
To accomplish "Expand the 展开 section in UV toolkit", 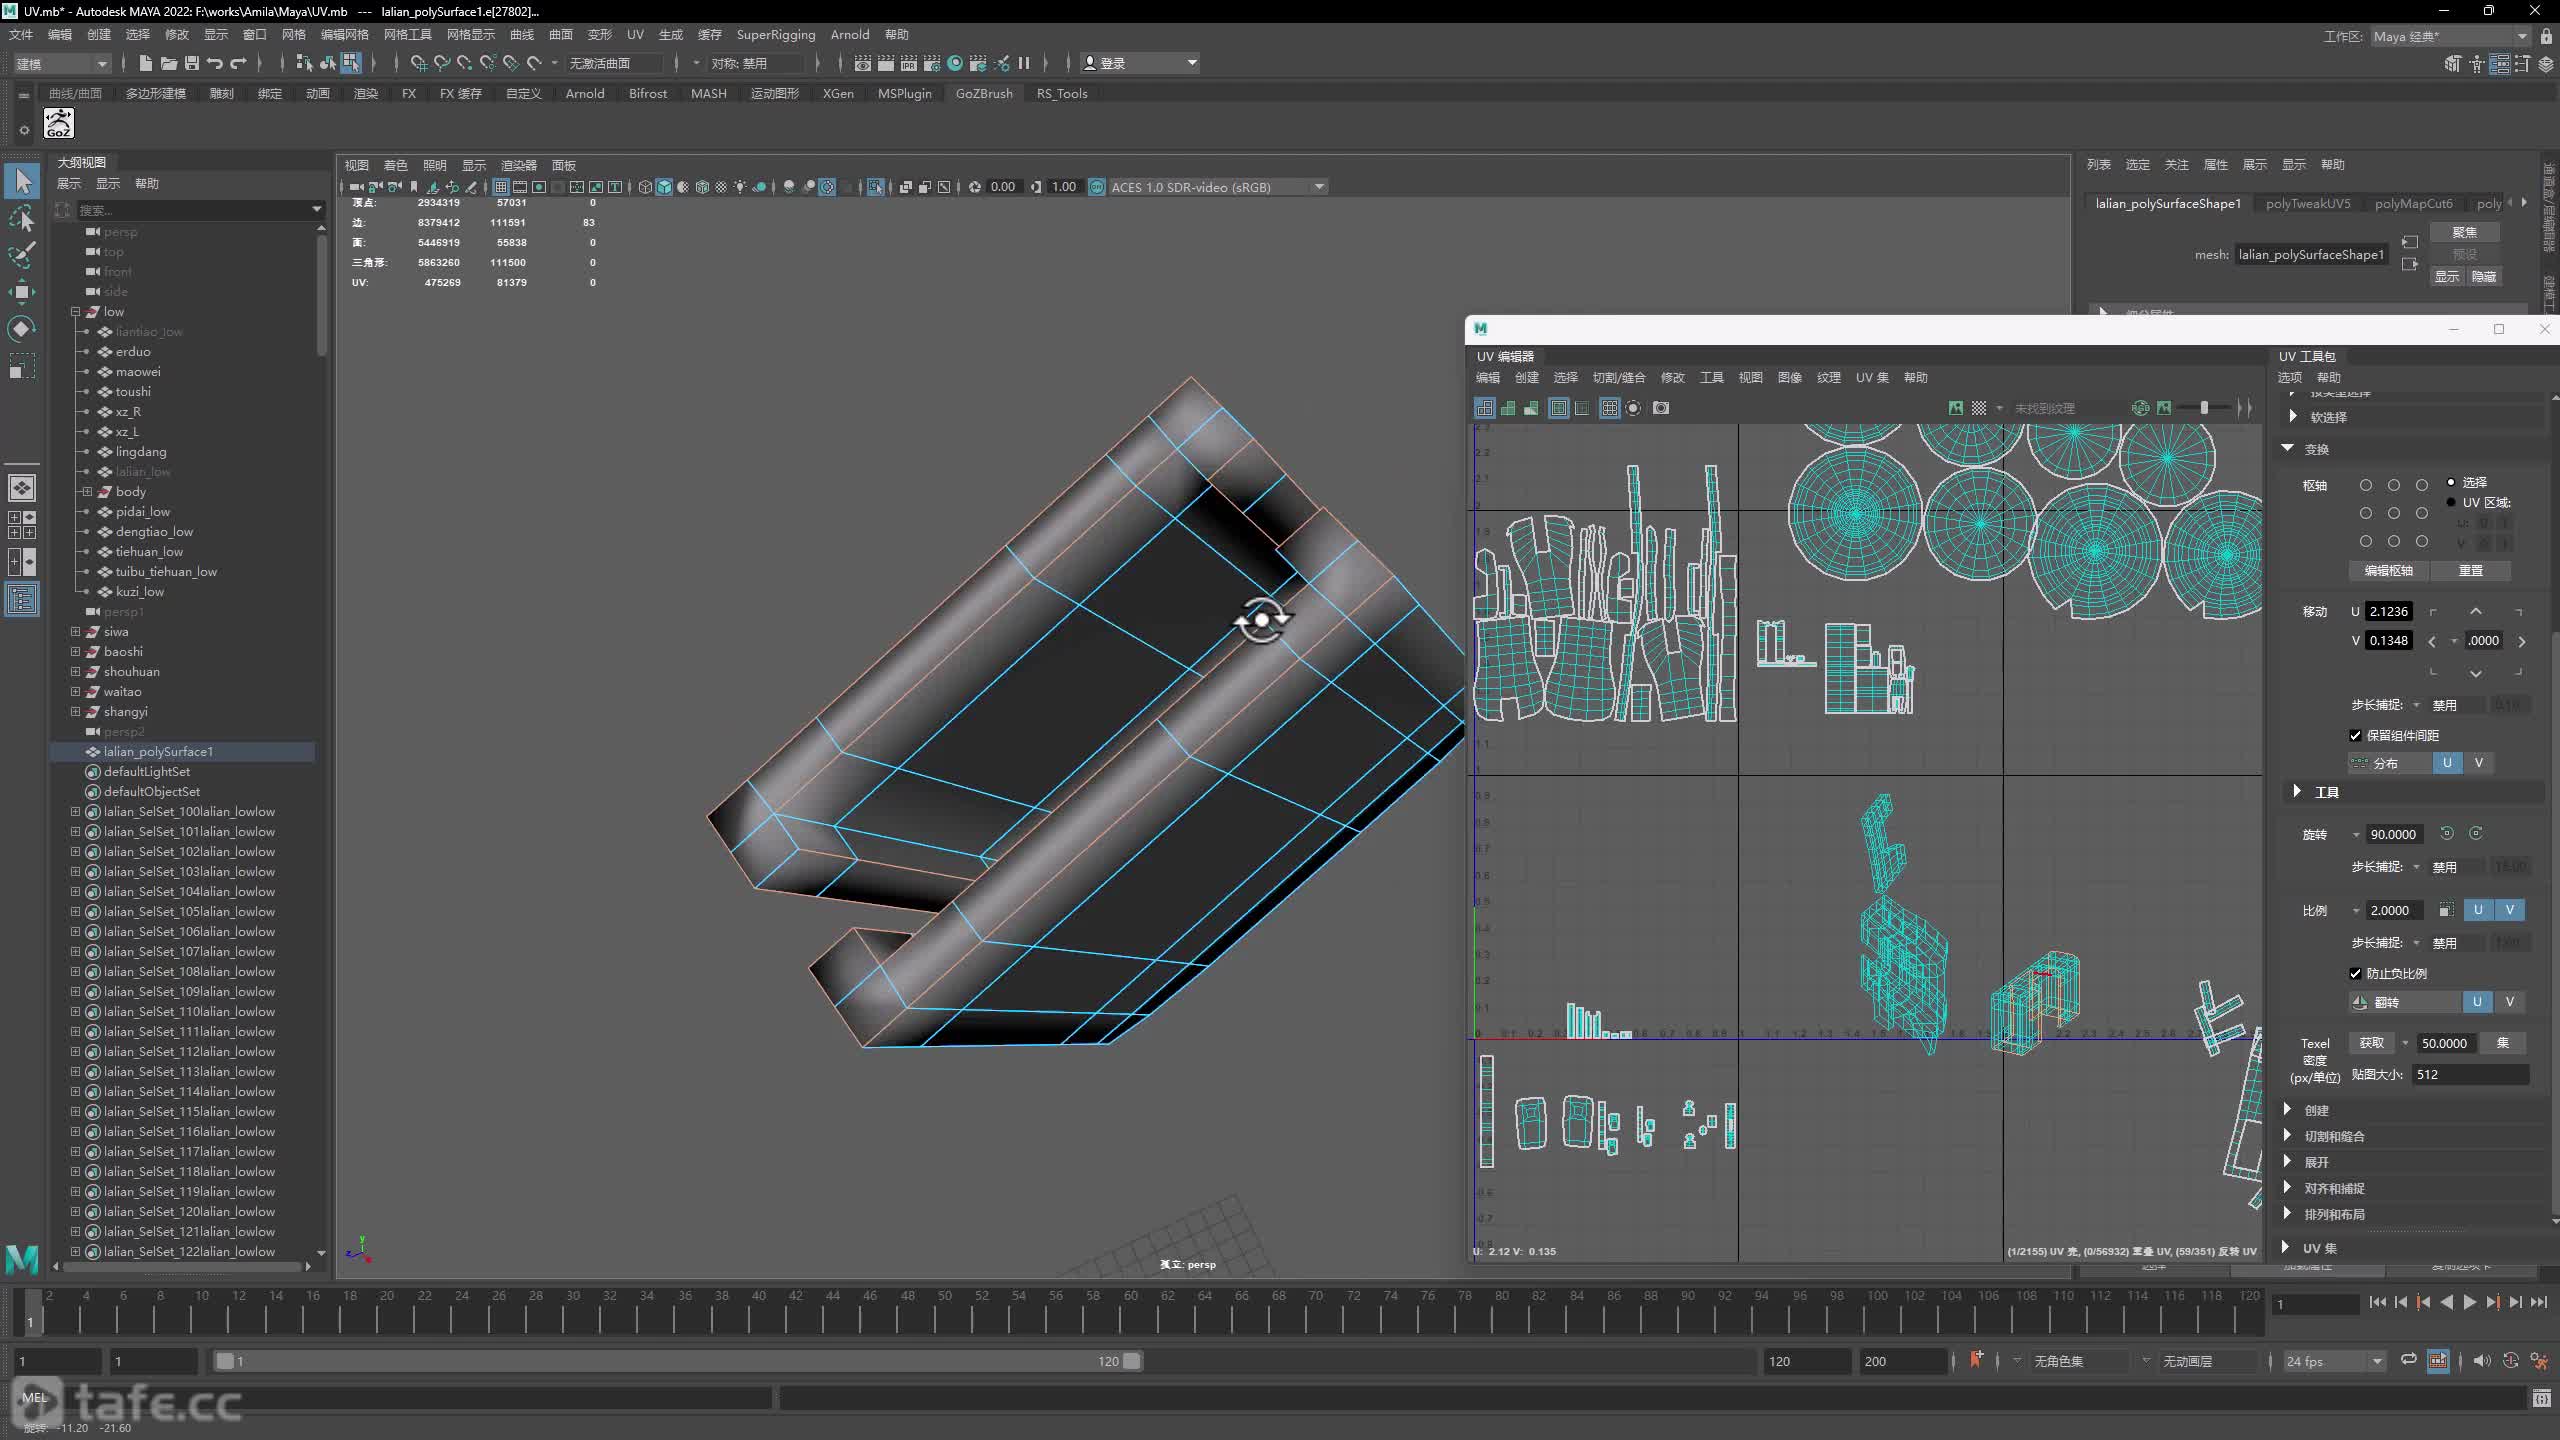I will point(2287,1161).
